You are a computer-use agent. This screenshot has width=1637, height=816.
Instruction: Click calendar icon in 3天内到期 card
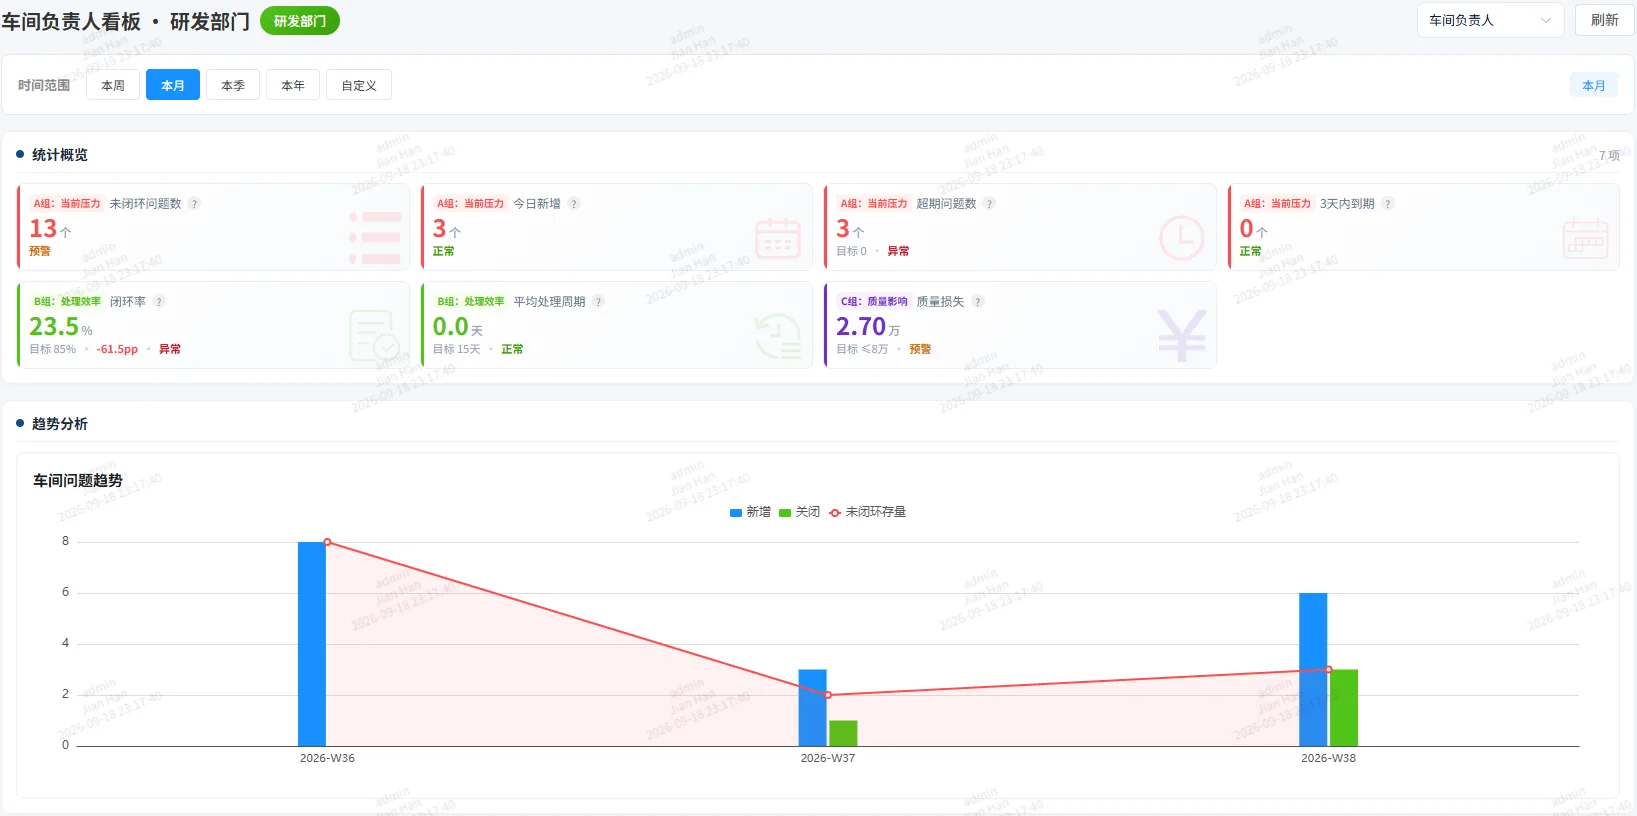[1585, 238]
